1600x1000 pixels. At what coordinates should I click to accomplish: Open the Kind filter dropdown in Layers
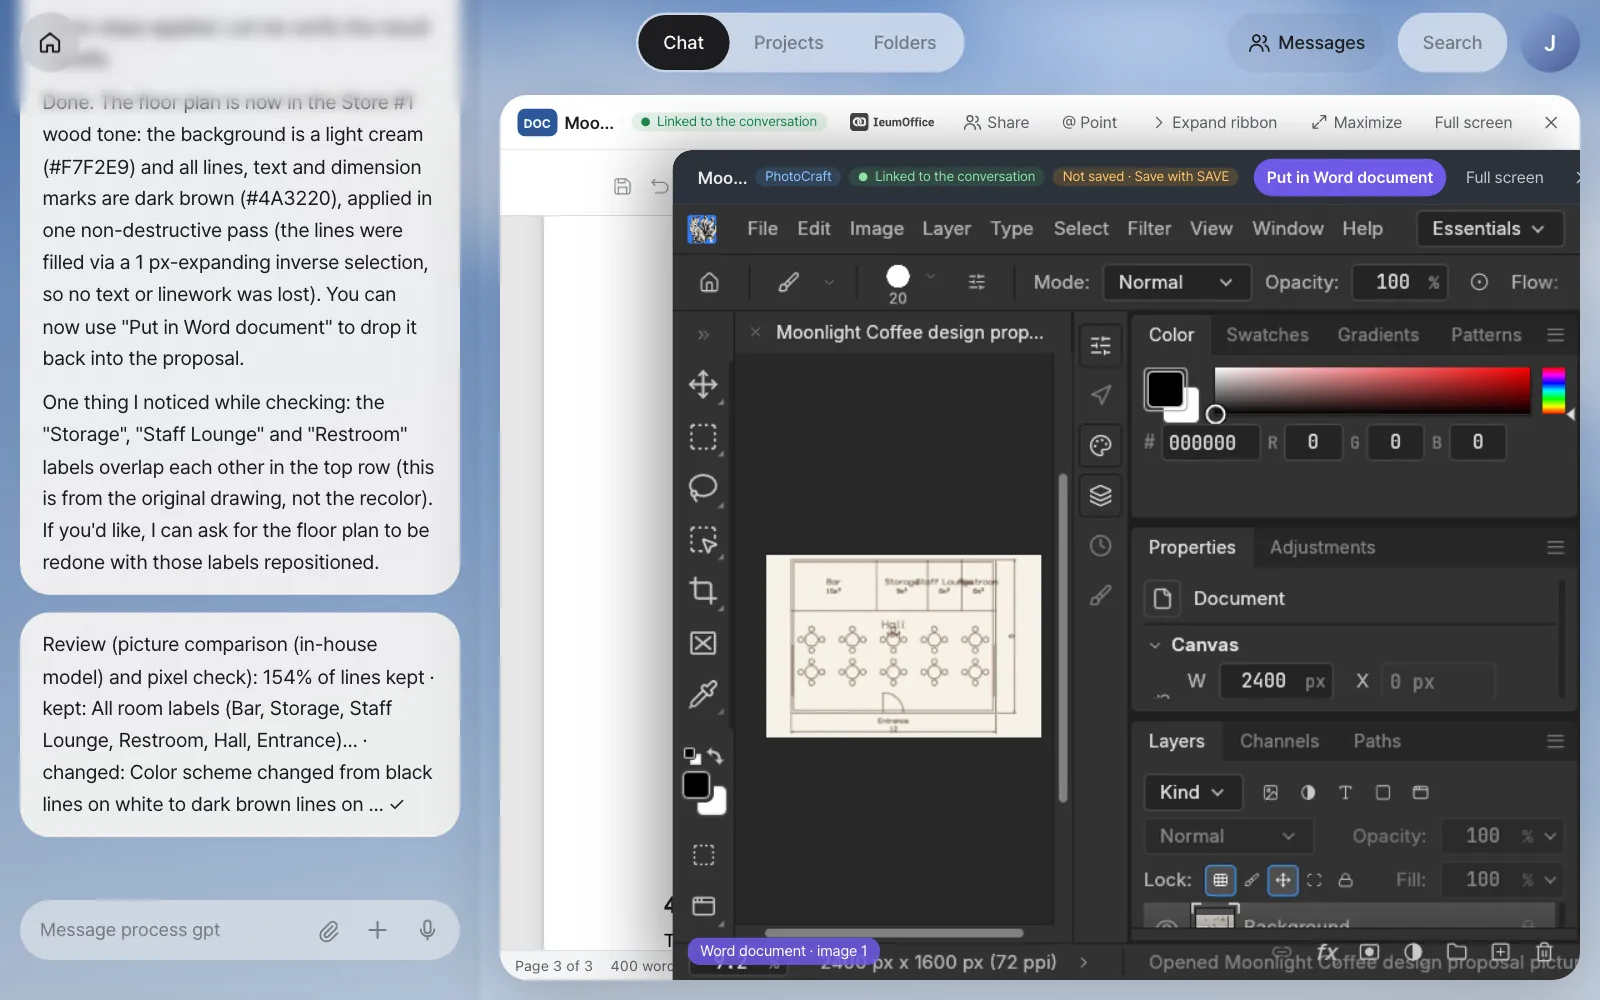click(x=1193, y=792)
